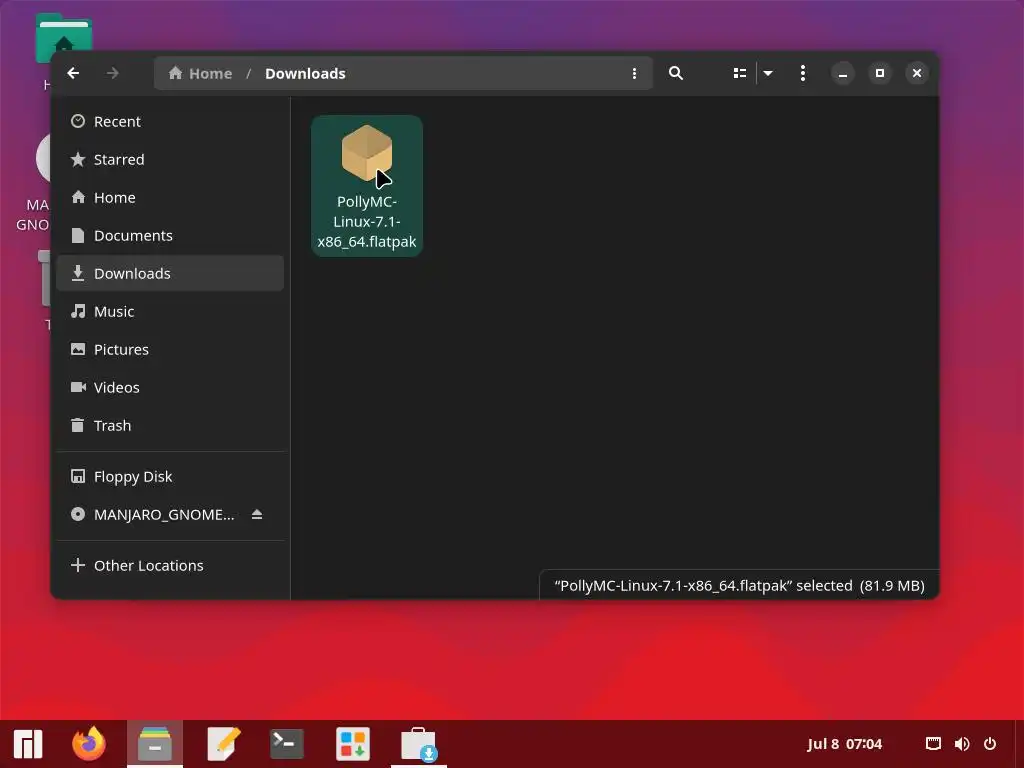Maximize the Files window
This screenshot has width=1024, height=768.
tap(880, 73)
